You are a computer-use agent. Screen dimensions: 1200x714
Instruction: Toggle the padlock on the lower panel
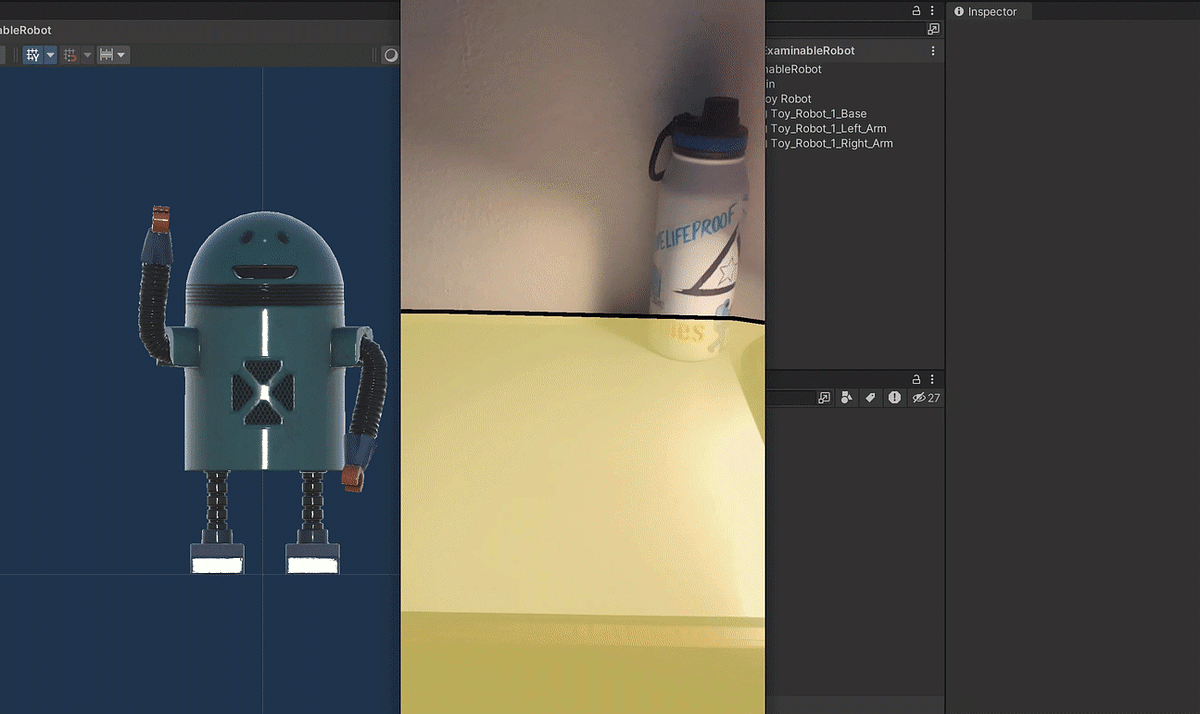[x=916, y=380]
